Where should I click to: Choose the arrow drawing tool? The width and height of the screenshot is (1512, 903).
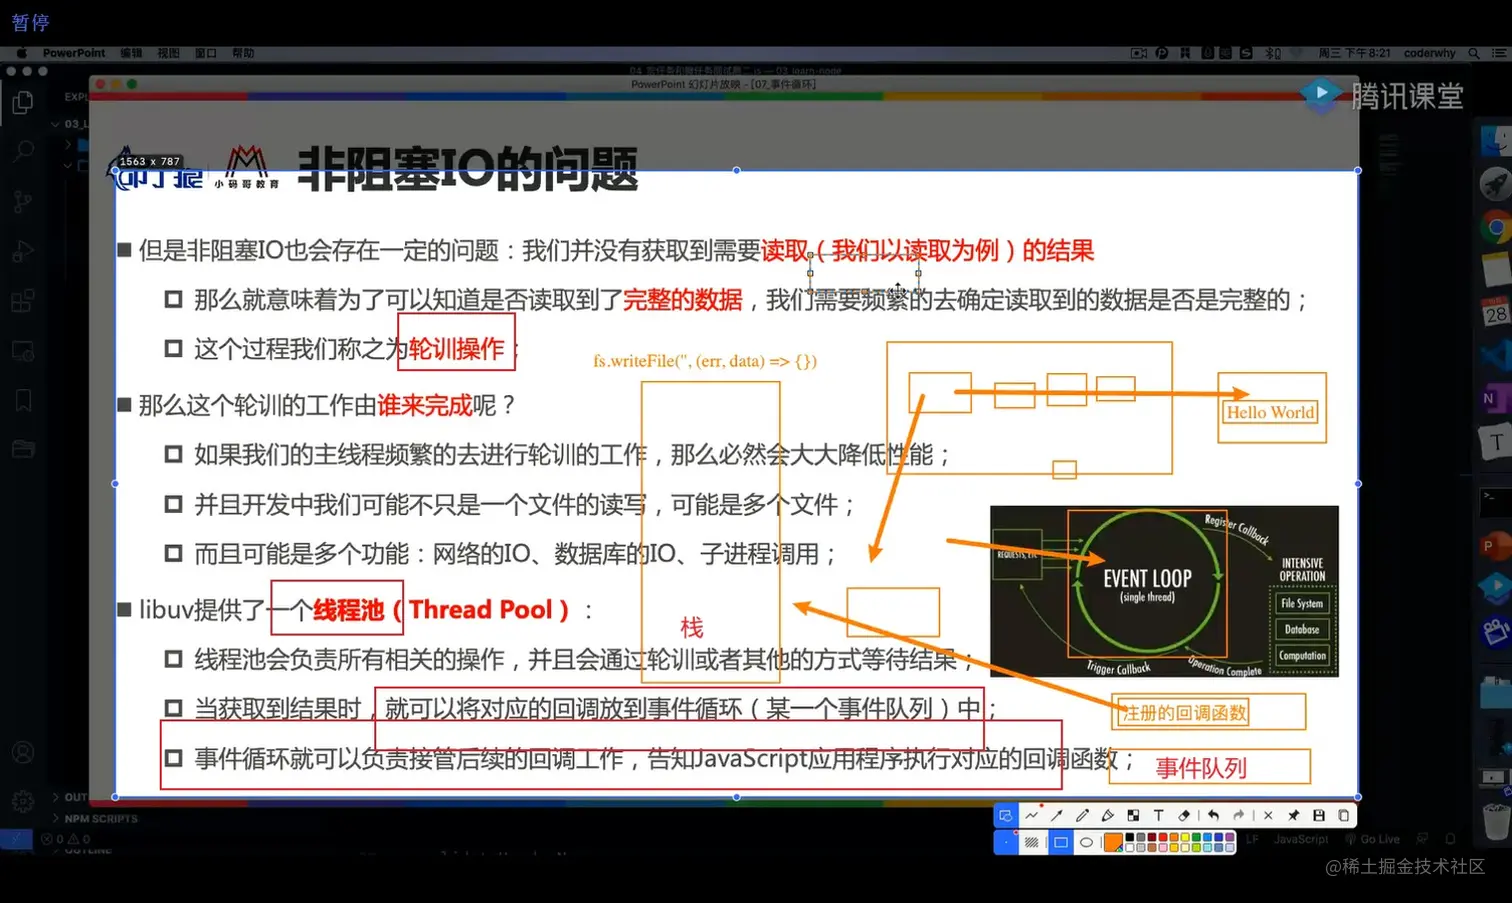coord(1057,816)
